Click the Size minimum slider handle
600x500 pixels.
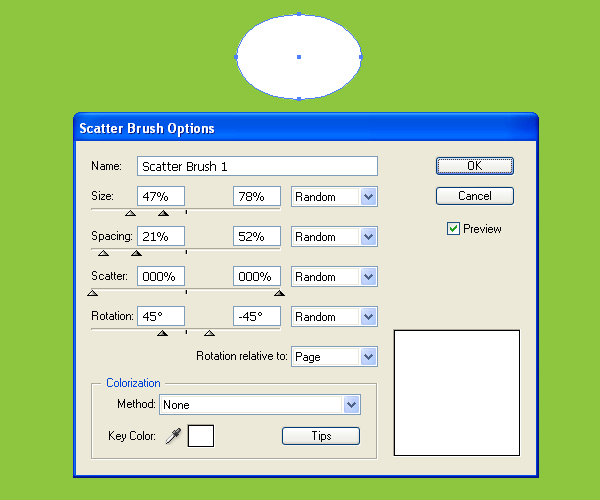point(130,213)
